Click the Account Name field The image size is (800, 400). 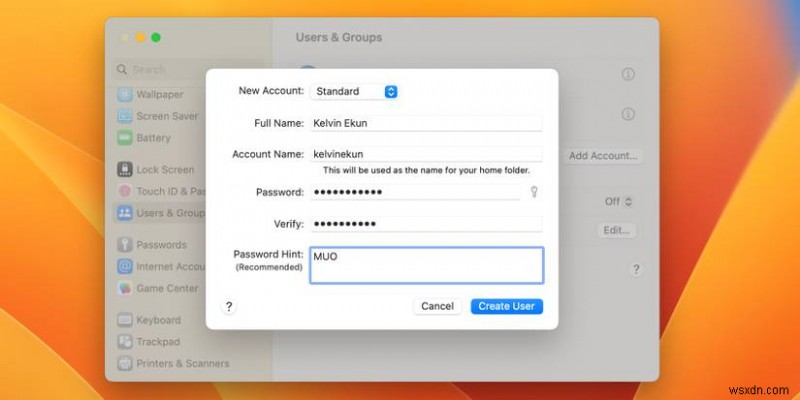pyautogui.click(x=426, y=154)
